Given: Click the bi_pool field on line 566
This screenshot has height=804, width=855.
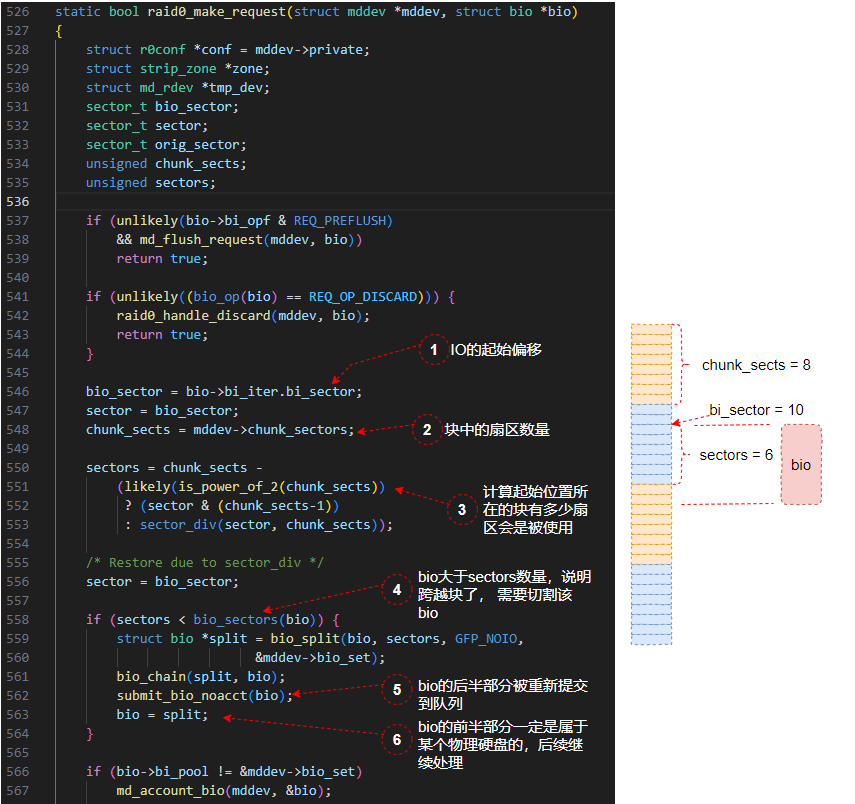Looking at the screenshot, I should [x=182, y=772].
